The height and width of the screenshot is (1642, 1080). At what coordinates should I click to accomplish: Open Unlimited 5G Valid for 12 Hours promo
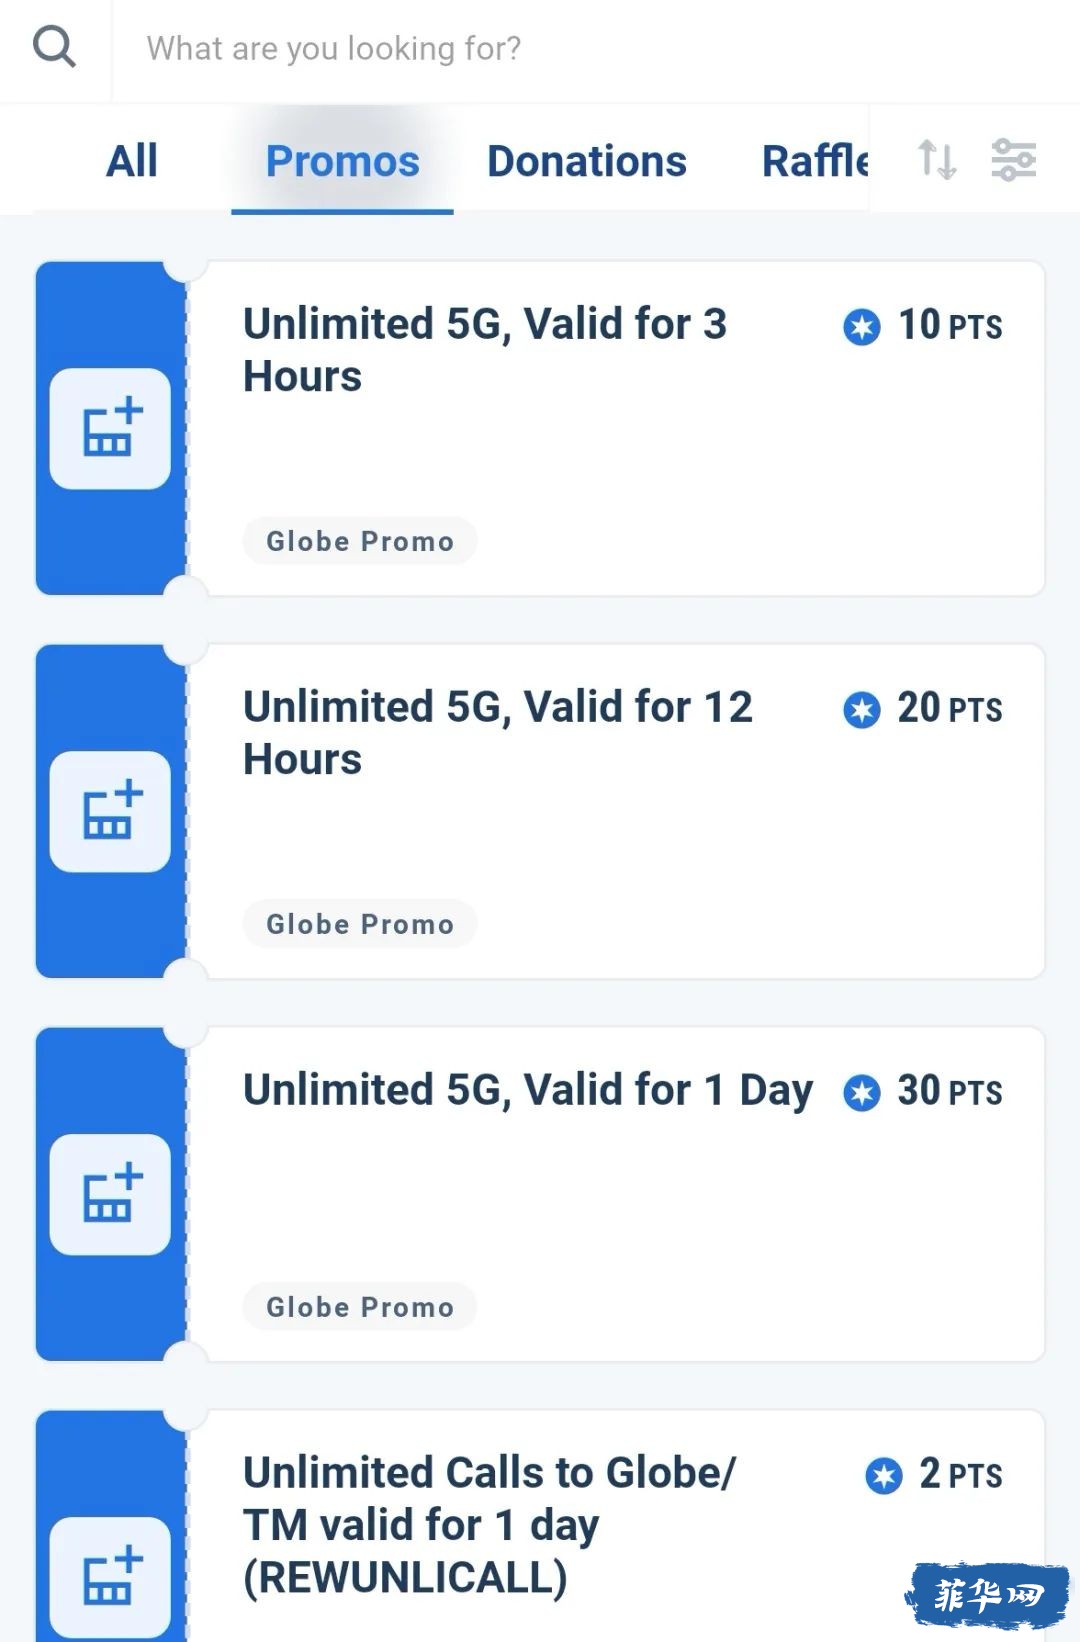(540, 812)
